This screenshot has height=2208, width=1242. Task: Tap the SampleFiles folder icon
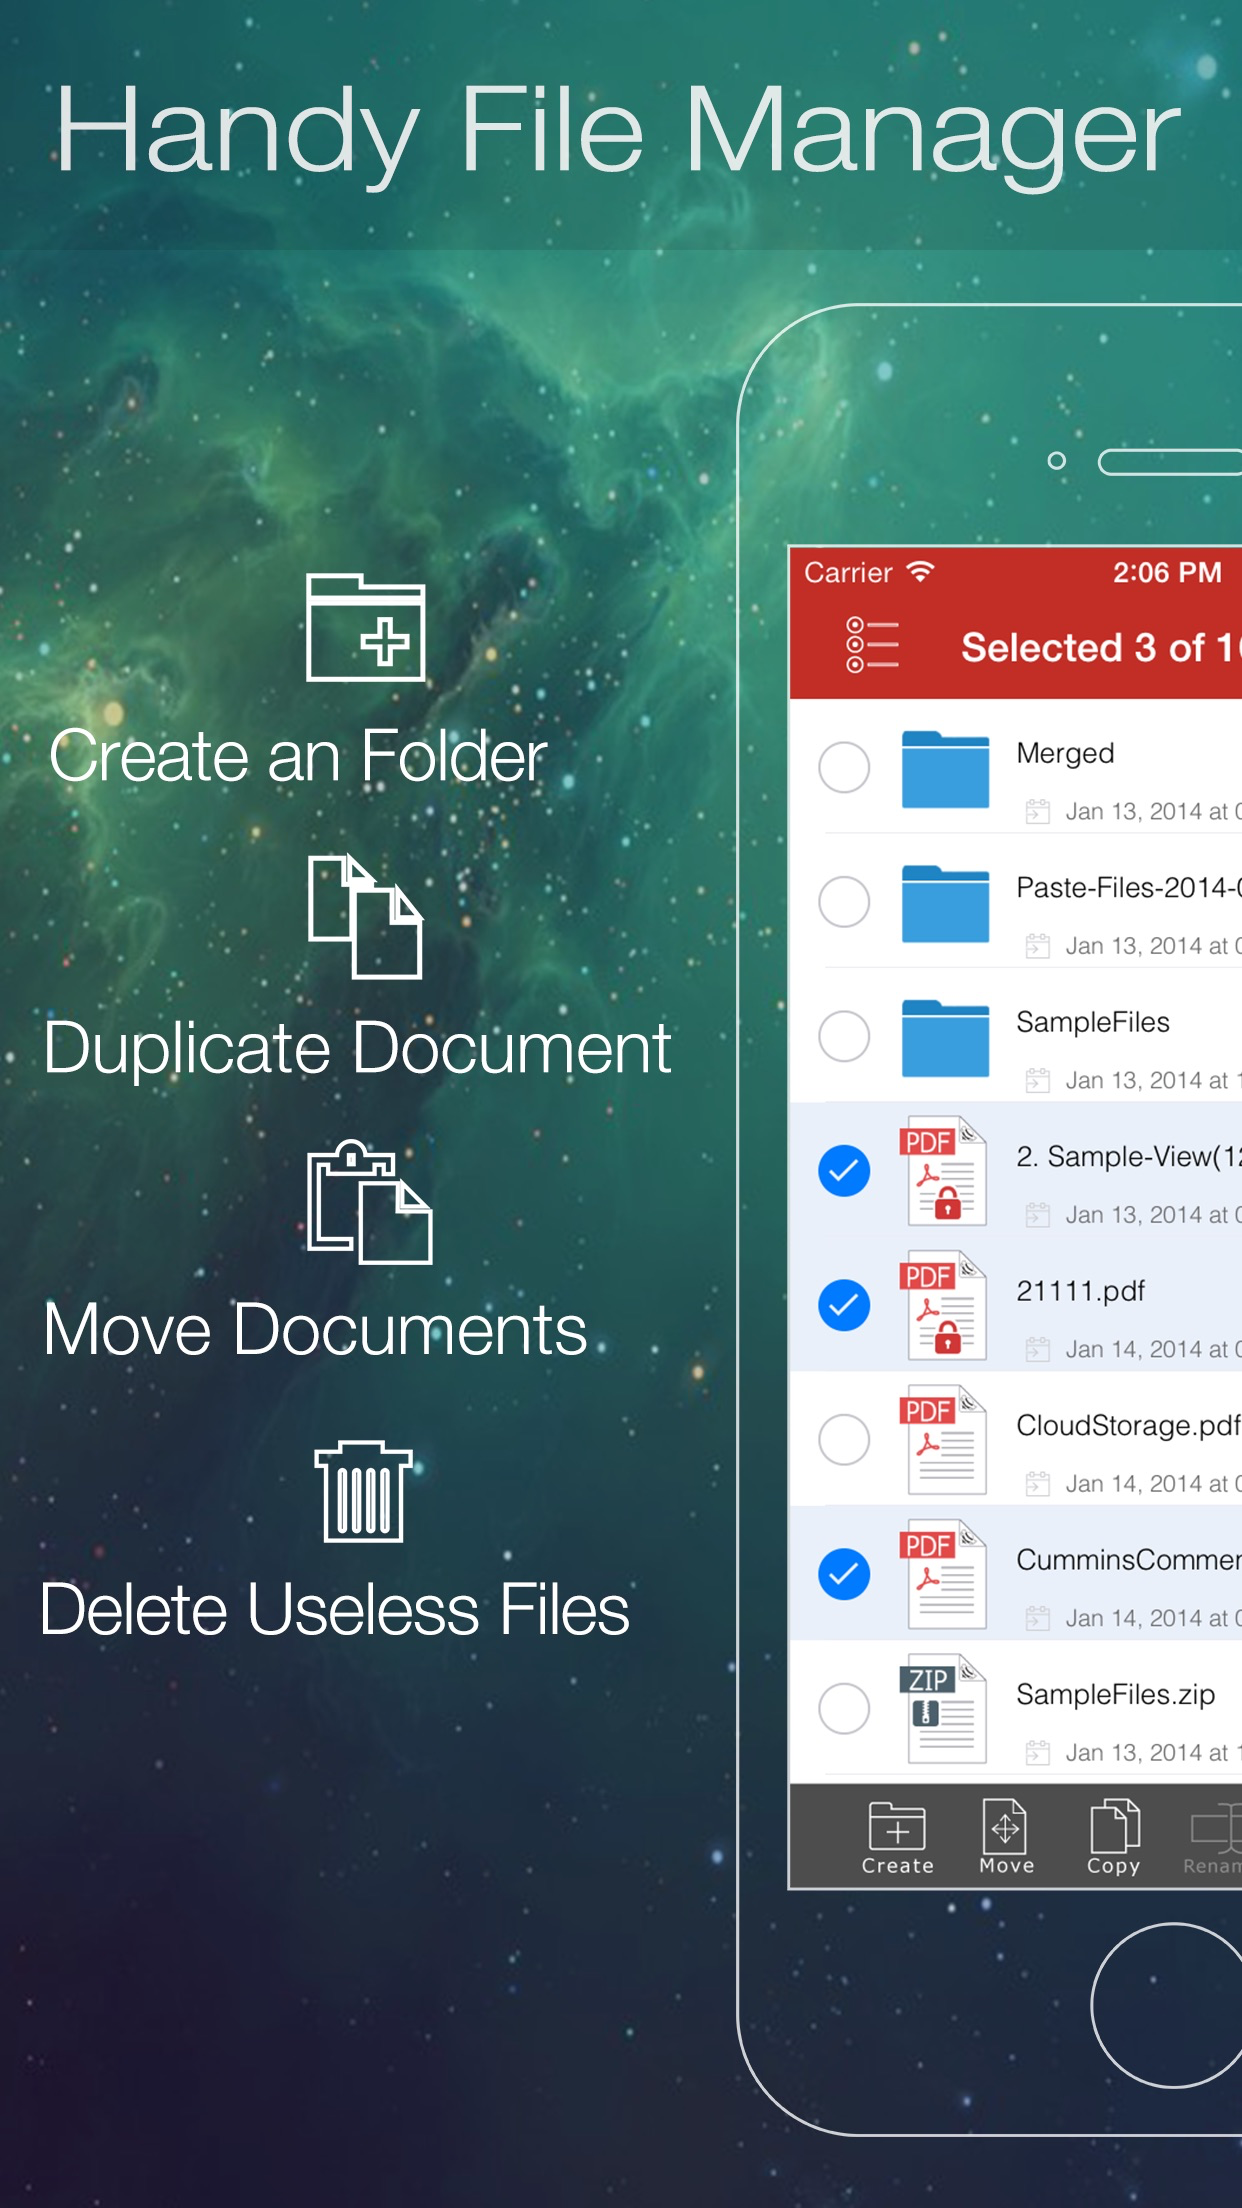point(945,1038)
